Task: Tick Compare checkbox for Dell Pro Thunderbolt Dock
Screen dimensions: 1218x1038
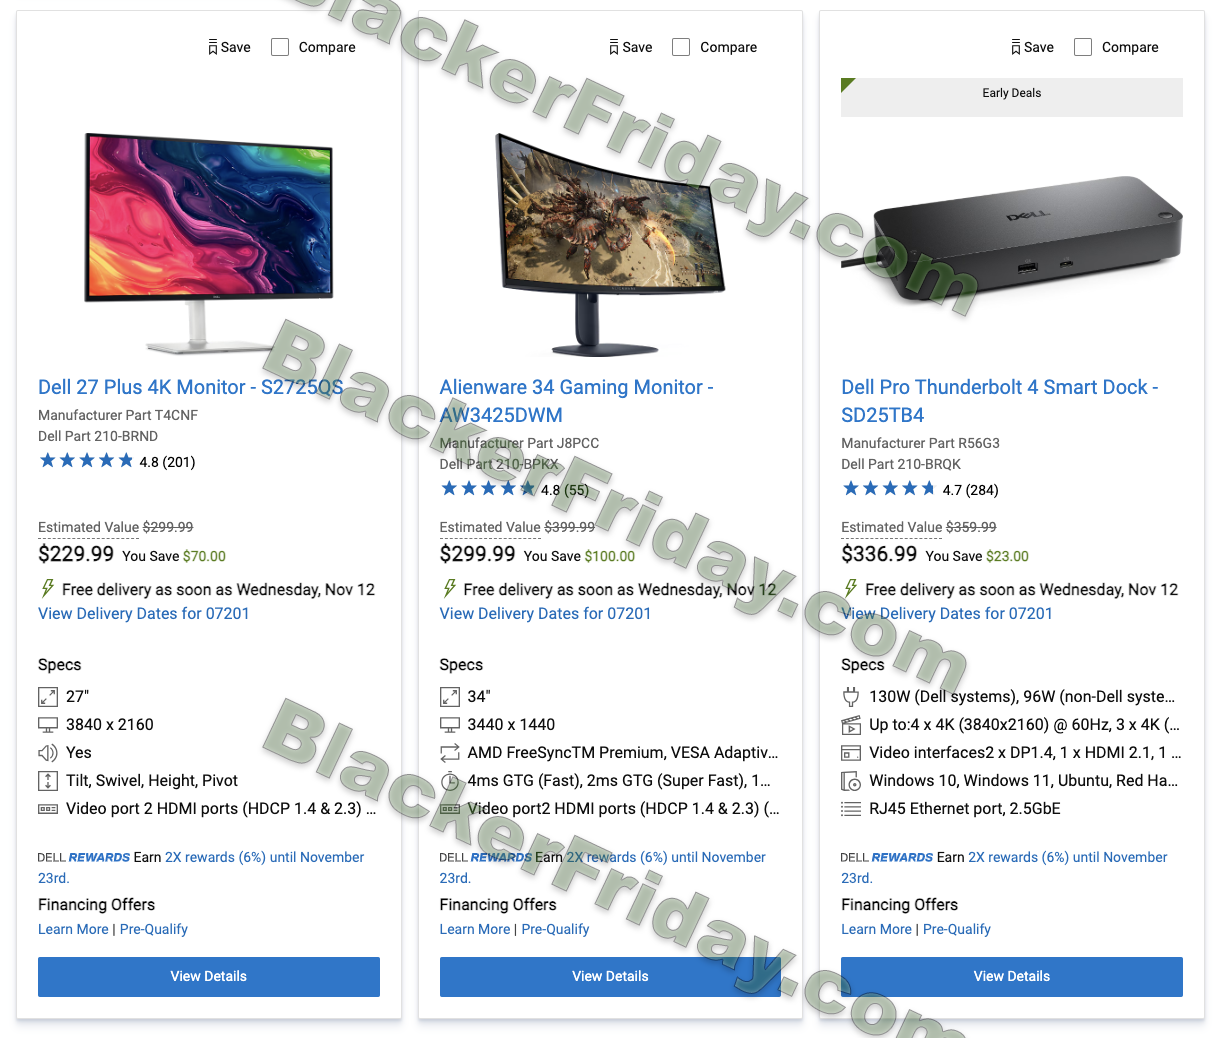Action: [x=1083, y=47]
